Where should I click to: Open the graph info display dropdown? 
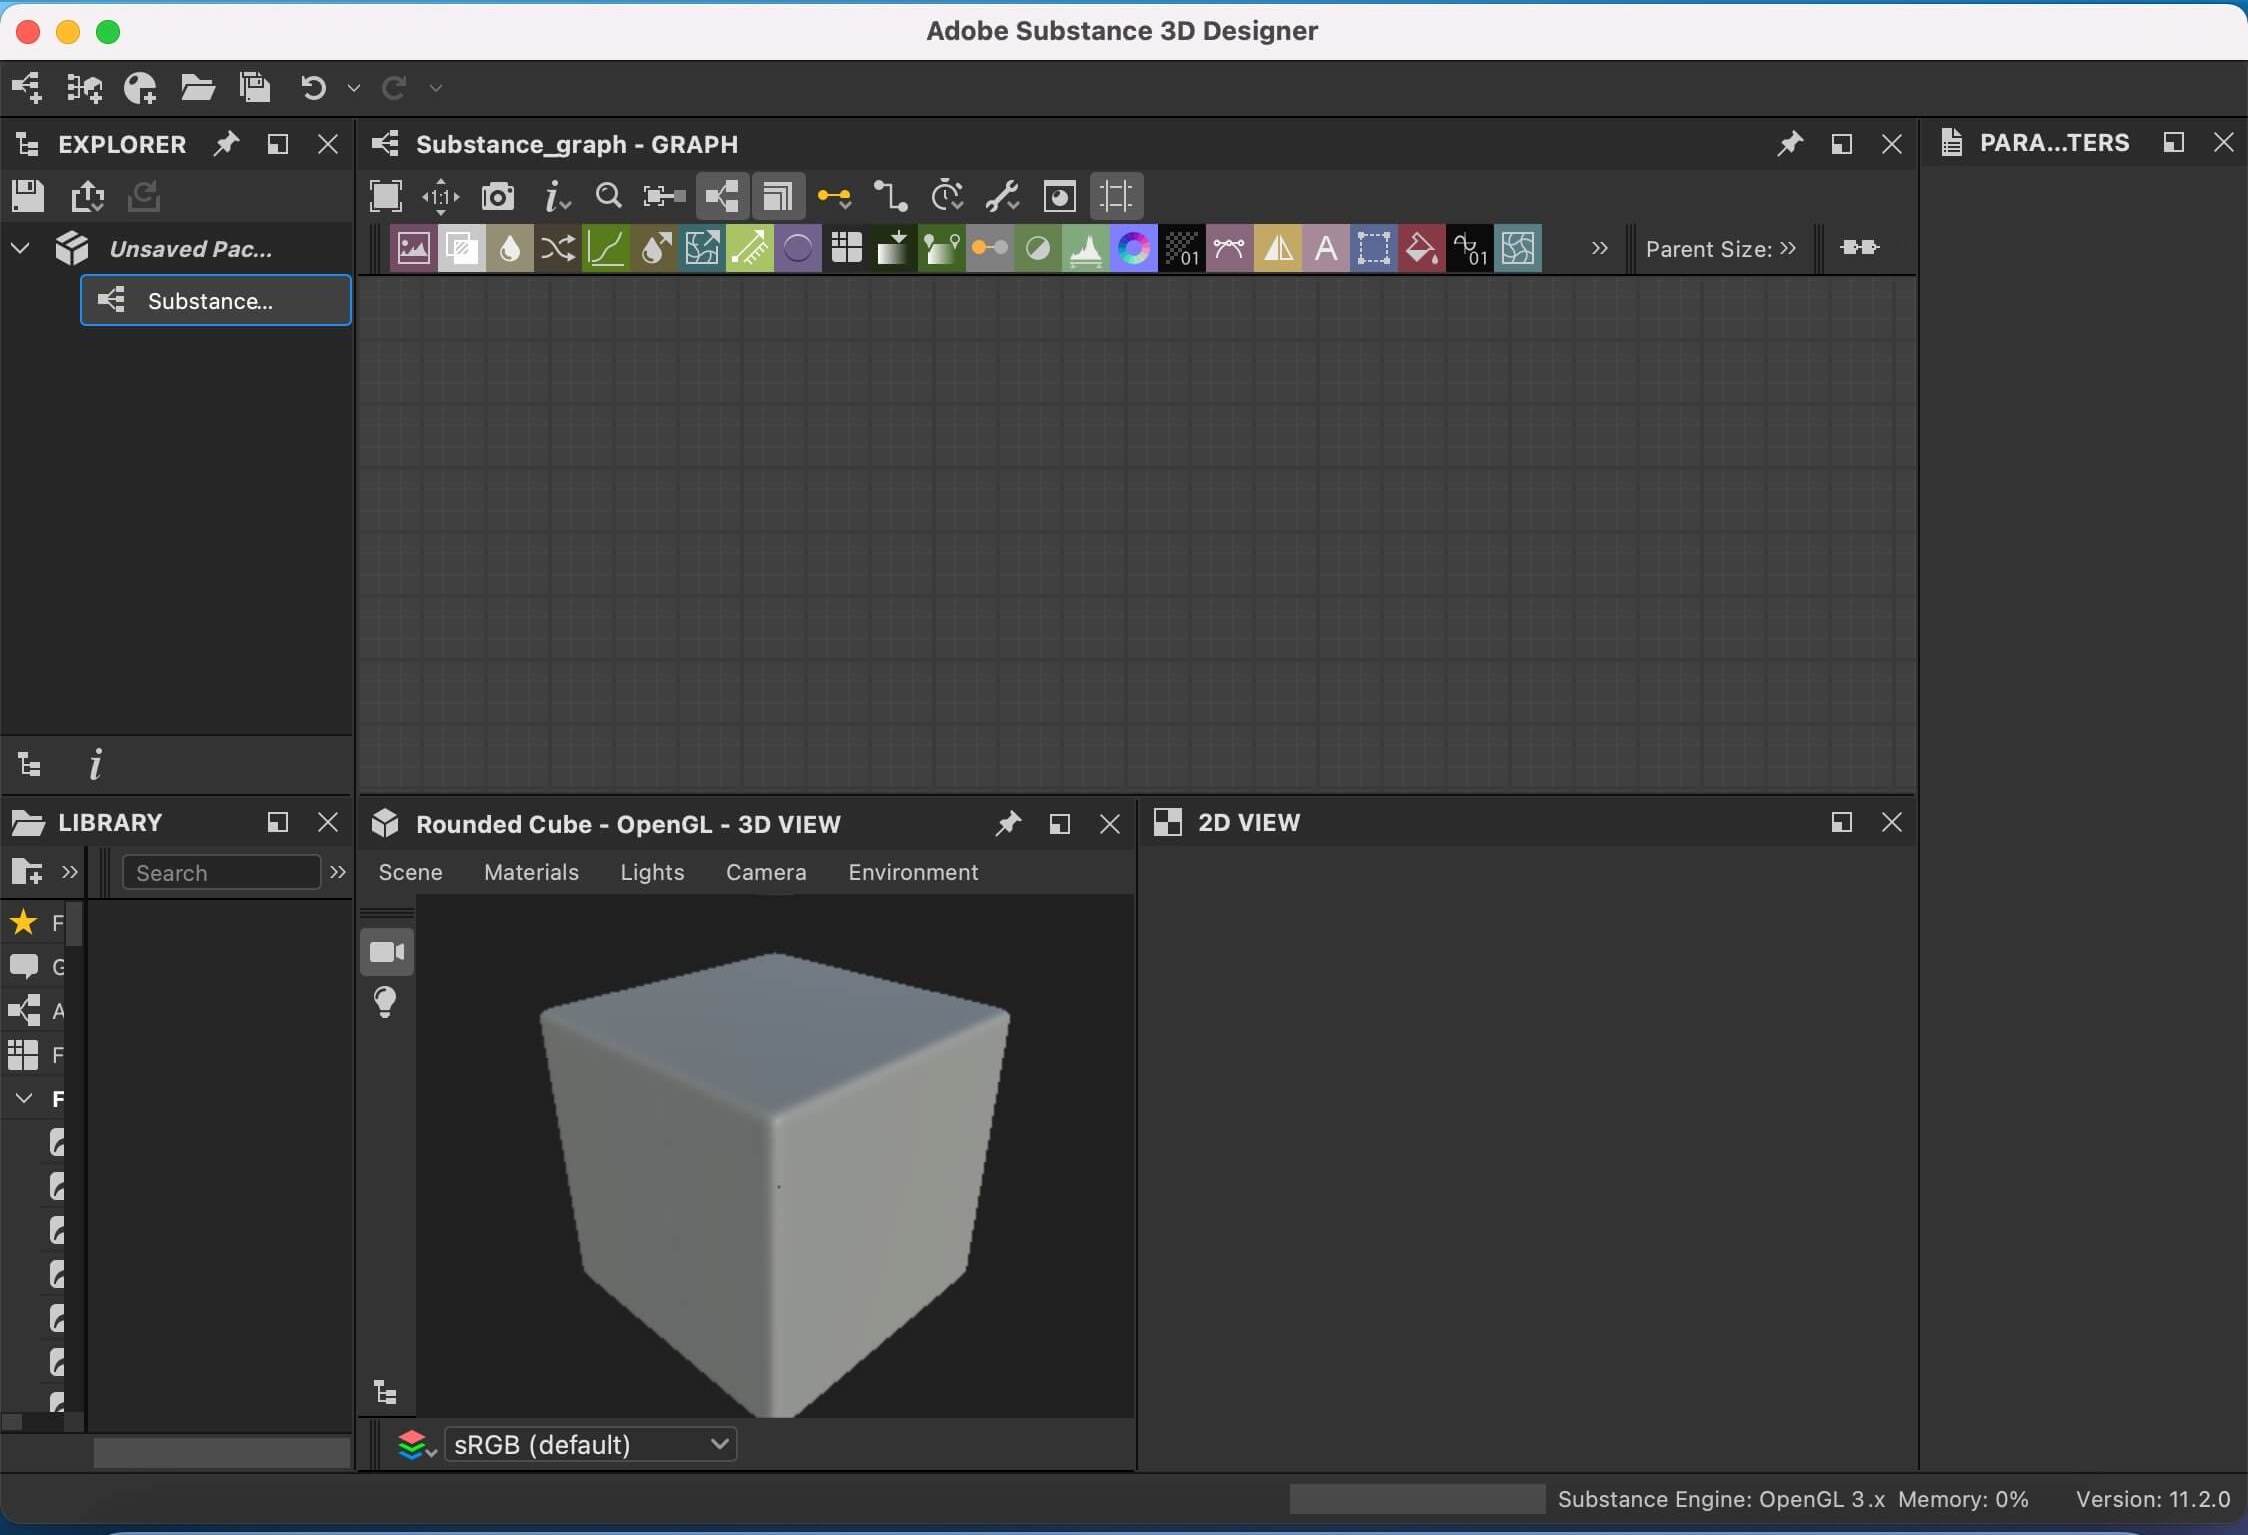(x=556, y=196)
